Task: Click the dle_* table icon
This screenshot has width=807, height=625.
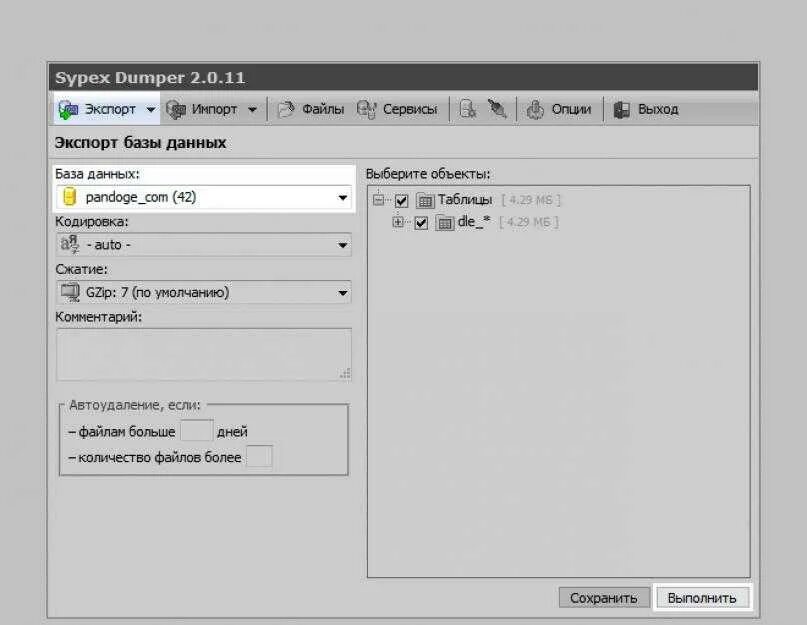Action: pyautogui.click(x=445, y=223)
